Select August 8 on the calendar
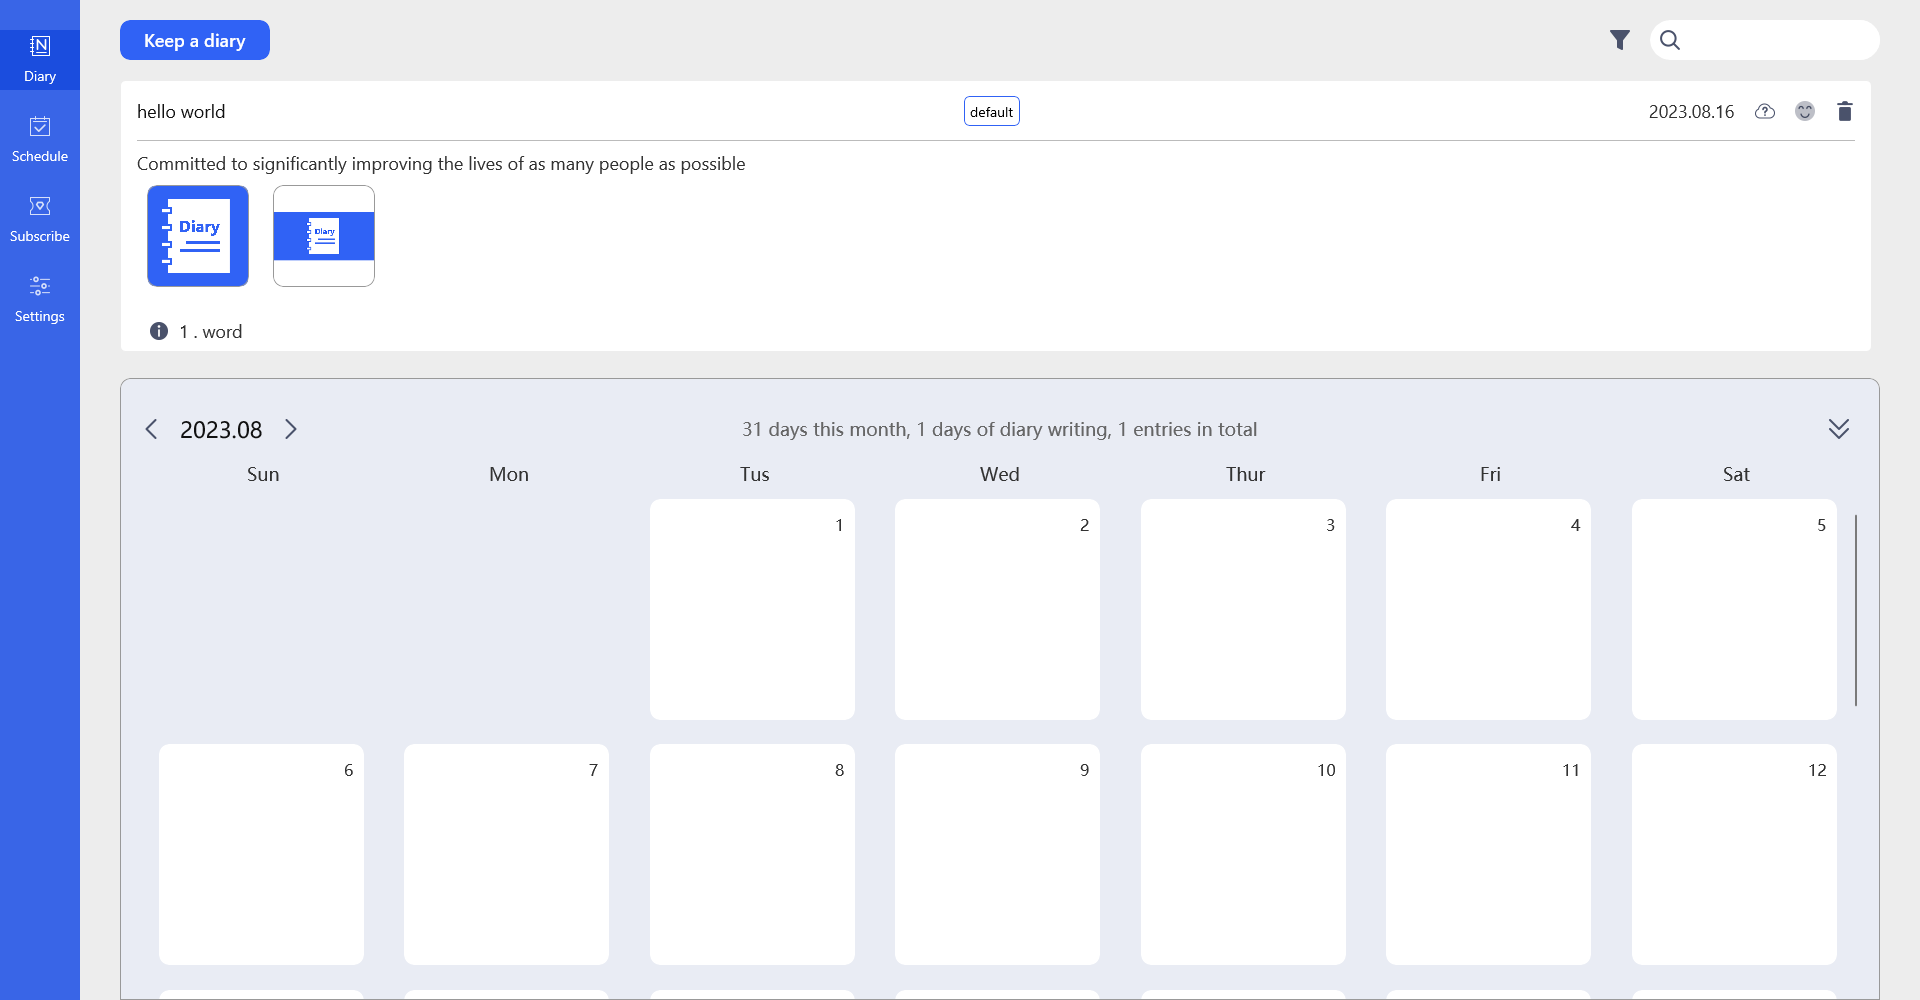The width and height of the screenshot is (1920, 1000). pos(752,854)
